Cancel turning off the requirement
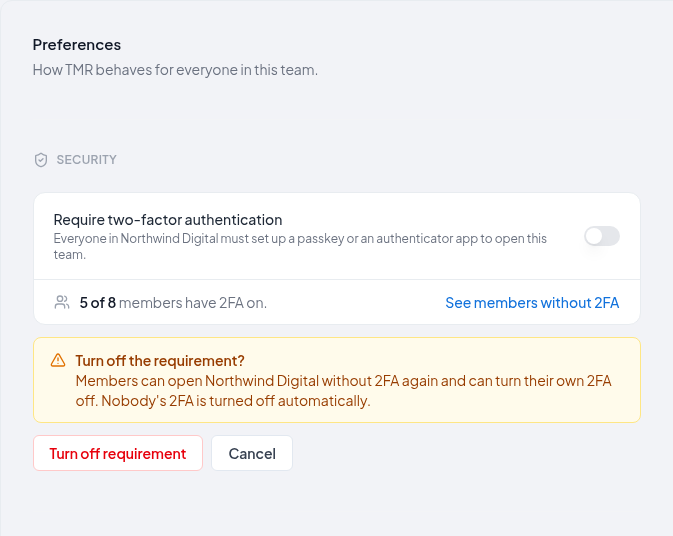This screenshot has height=536, width=673. pos(252,453)
